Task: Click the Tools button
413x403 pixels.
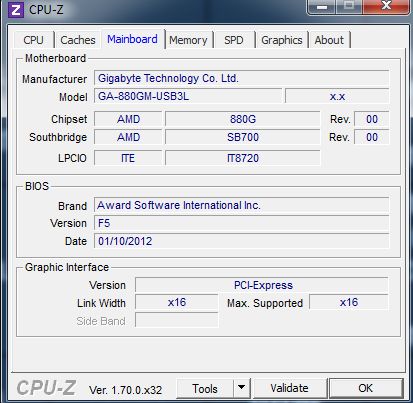Action: click(x=205, y=388)
